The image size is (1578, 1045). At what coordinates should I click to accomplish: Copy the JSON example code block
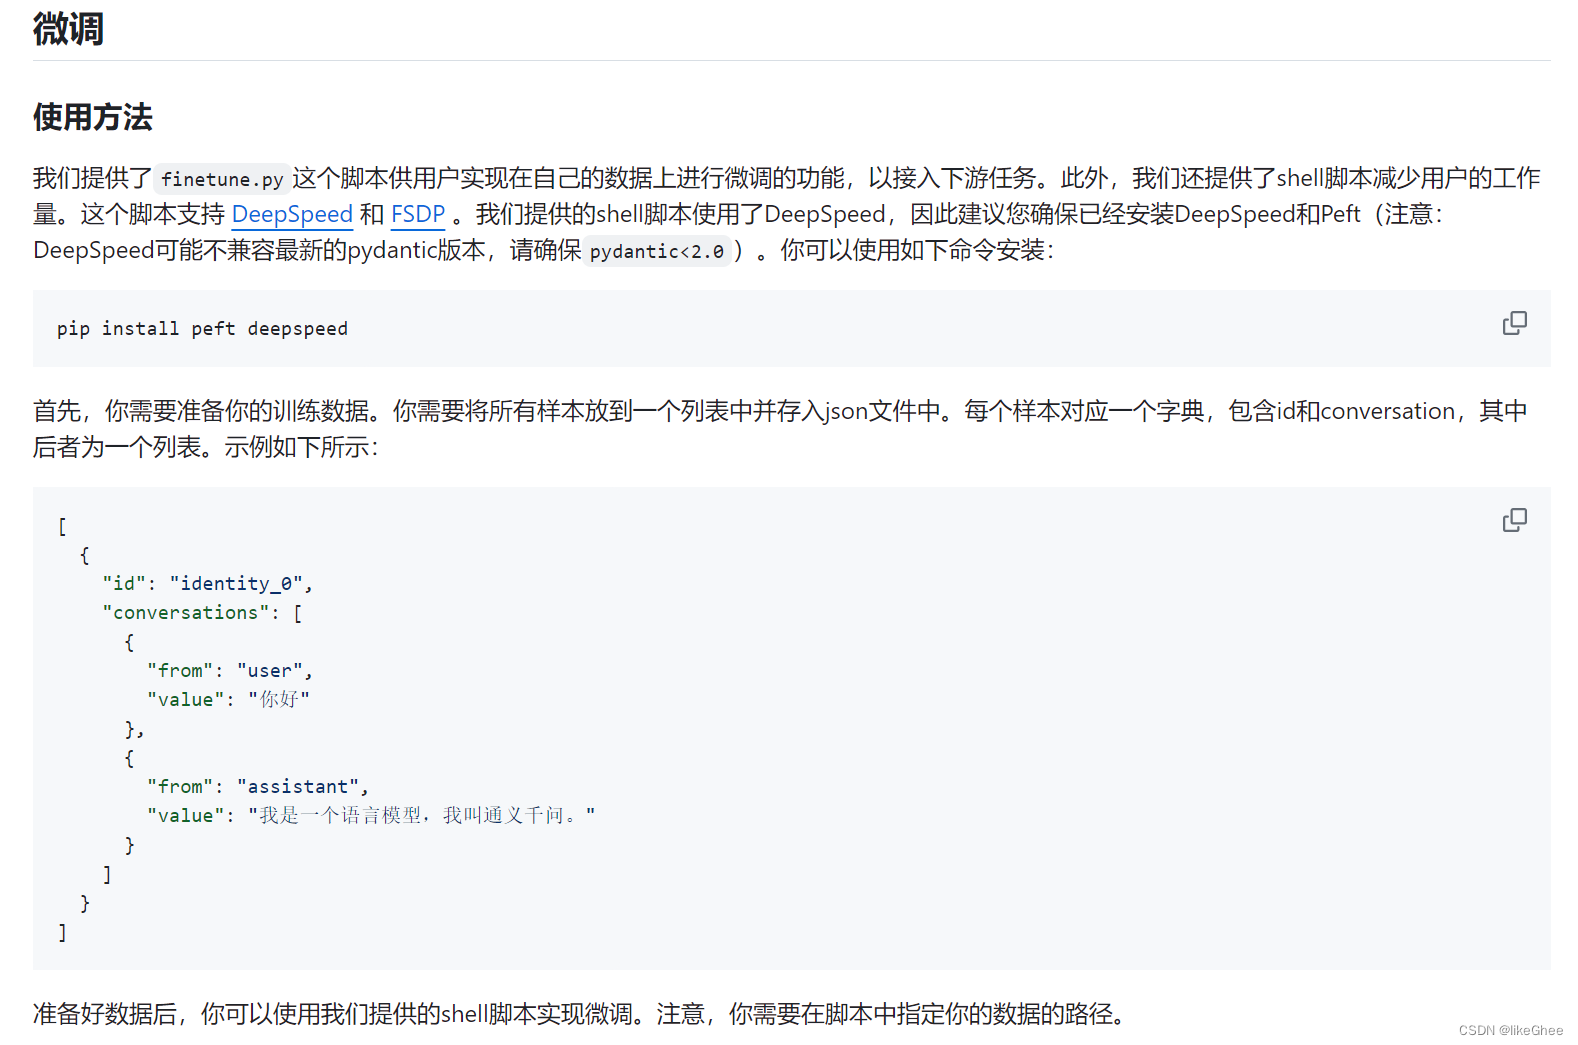click(x=1514, y=520)
